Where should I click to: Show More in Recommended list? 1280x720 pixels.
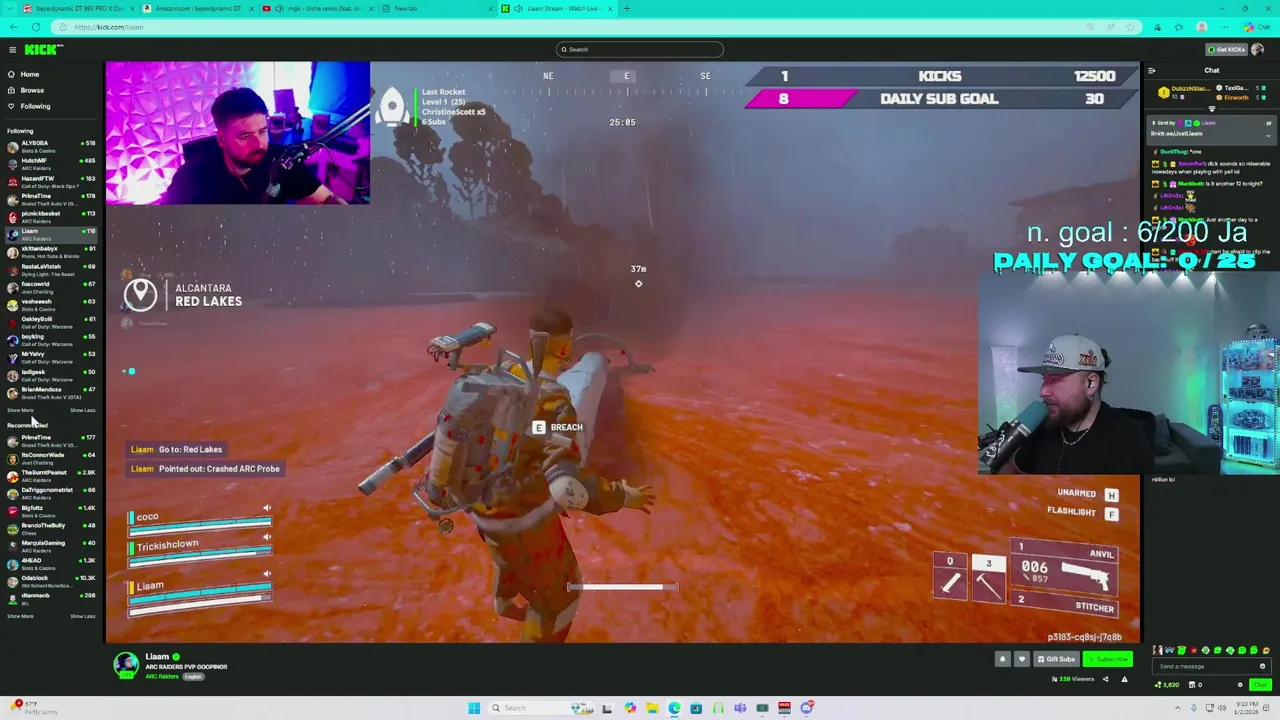point(20,616)
